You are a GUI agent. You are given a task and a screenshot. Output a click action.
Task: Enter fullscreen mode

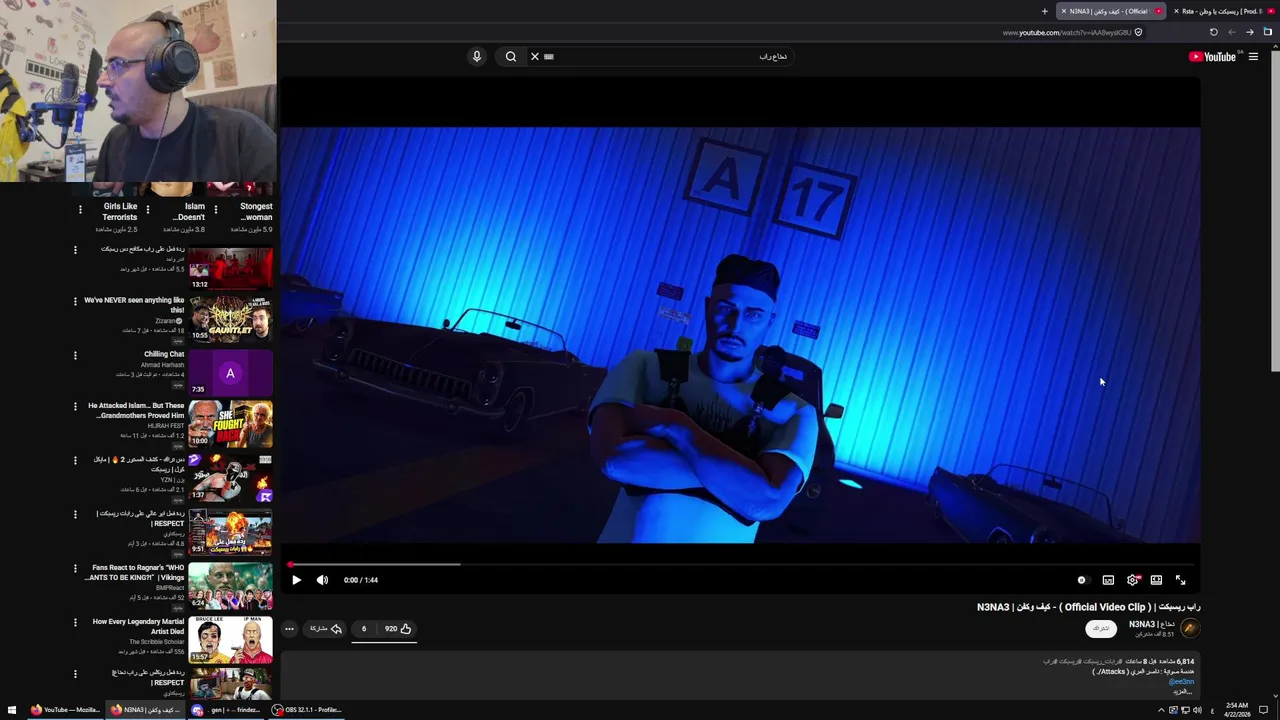[1180, 580]
